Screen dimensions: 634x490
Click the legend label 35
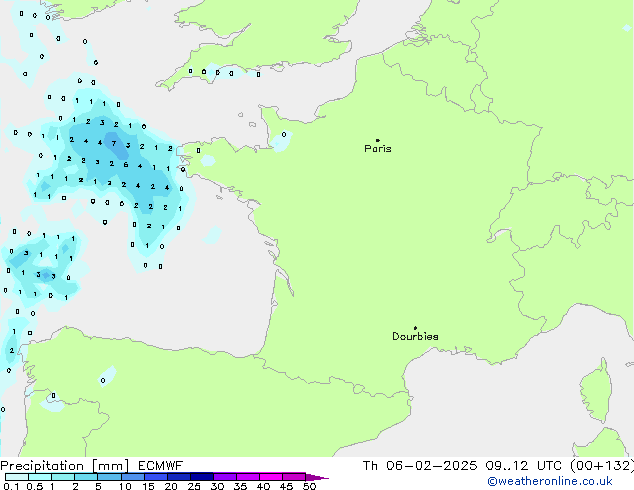pyautogui.click(x=240, y=486)
